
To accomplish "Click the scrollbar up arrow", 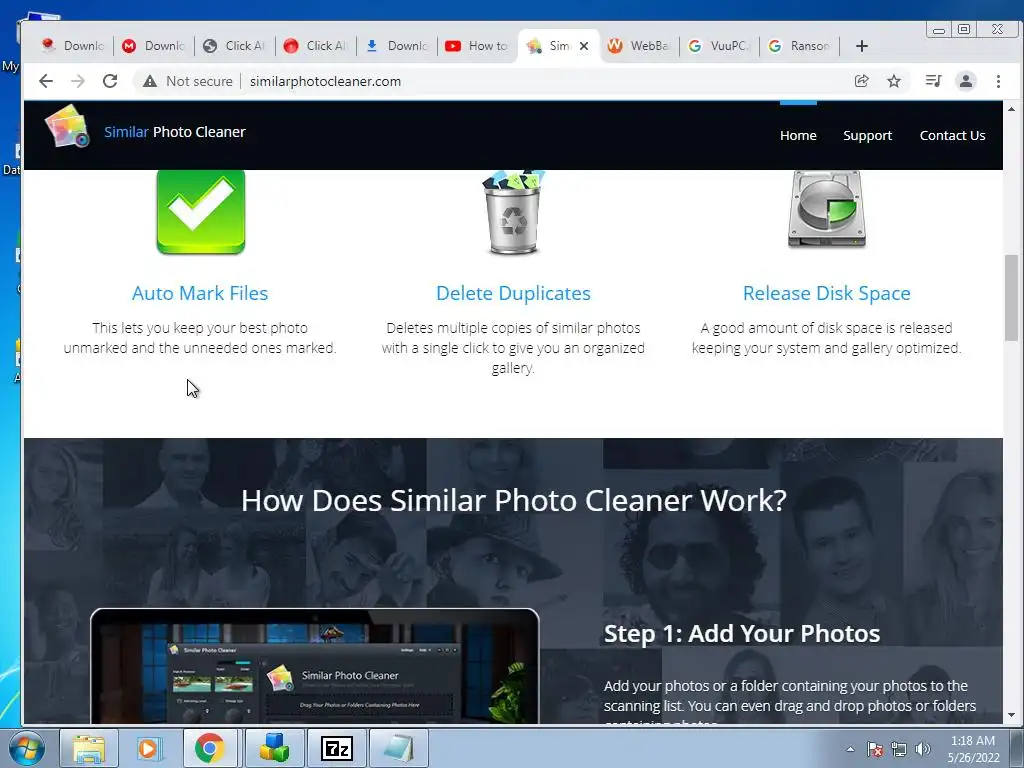I will (x=1011, y=109).
